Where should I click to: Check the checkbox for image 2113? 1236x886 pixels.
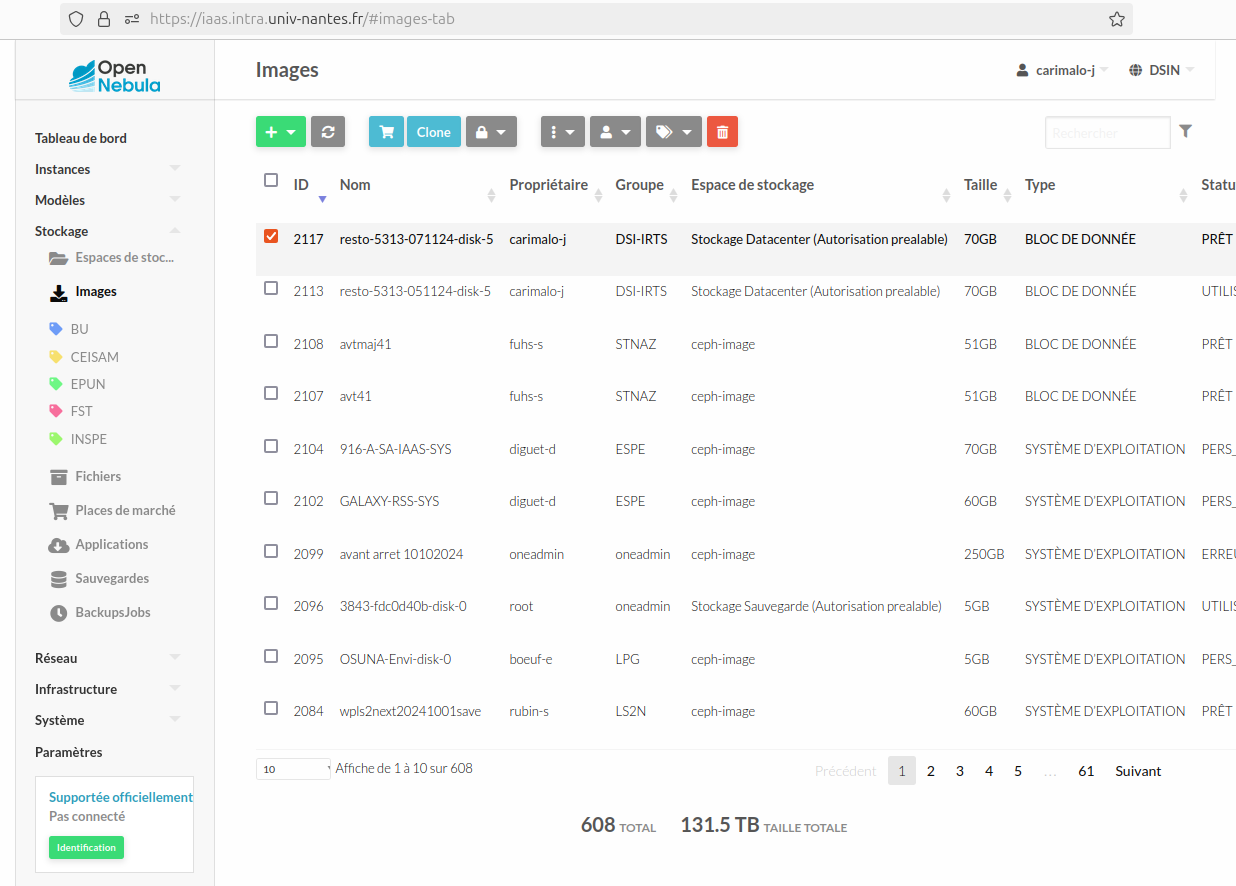[270, 288]
